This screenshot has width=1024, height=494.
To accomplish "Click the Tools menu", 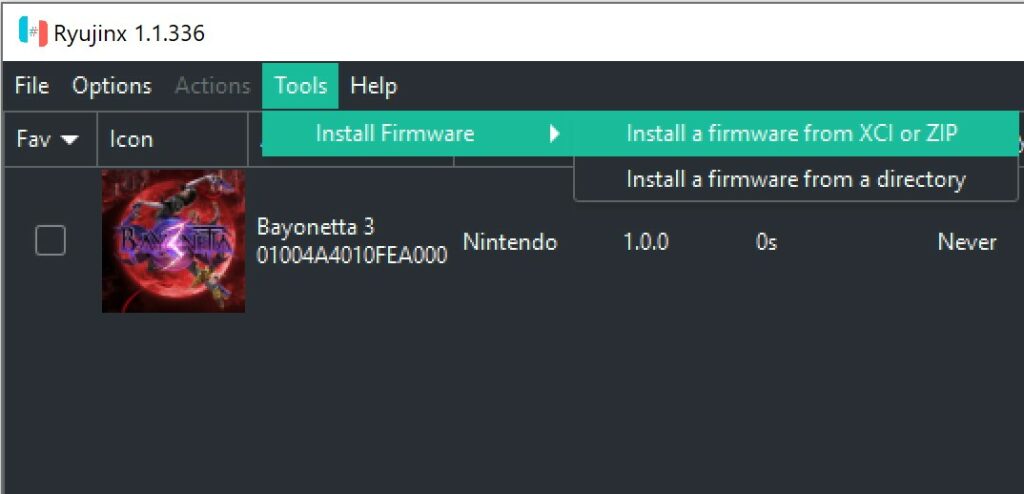I will coord(300,86).
